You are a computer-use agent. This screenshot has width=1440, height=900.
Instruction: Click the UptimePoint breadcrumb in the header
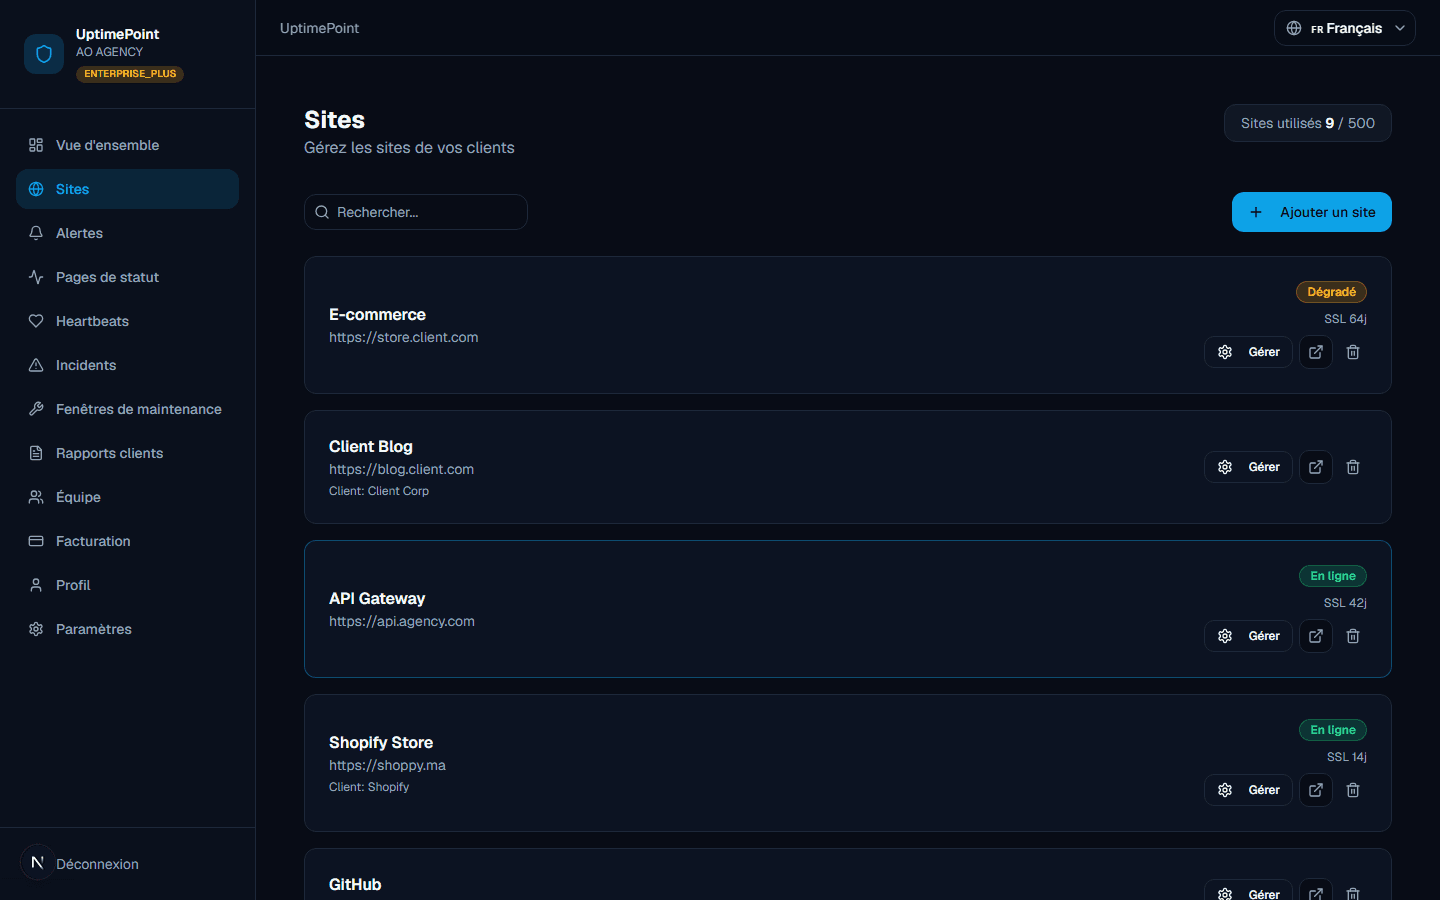coord(319,28)
